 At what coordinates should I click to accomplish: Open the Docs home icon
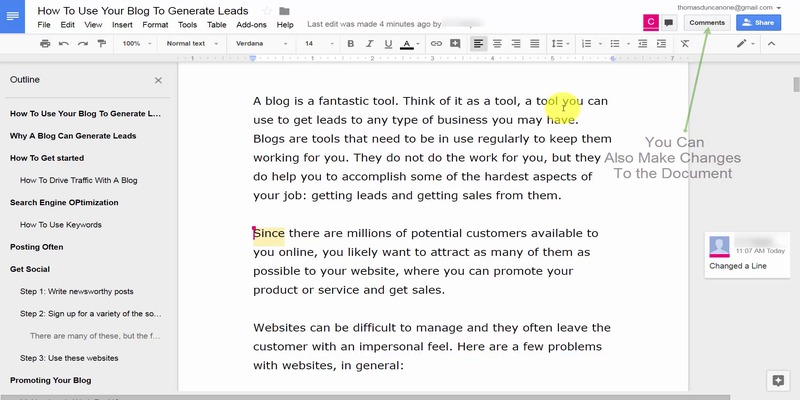tap(16, 16)
